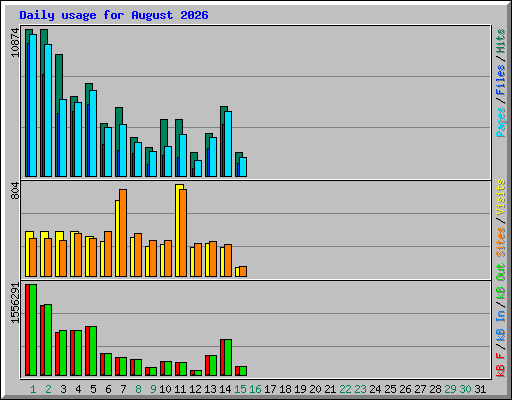Click day 1 on the x-axis
This screenshot has width=512, height=400.
pos(33,389)
